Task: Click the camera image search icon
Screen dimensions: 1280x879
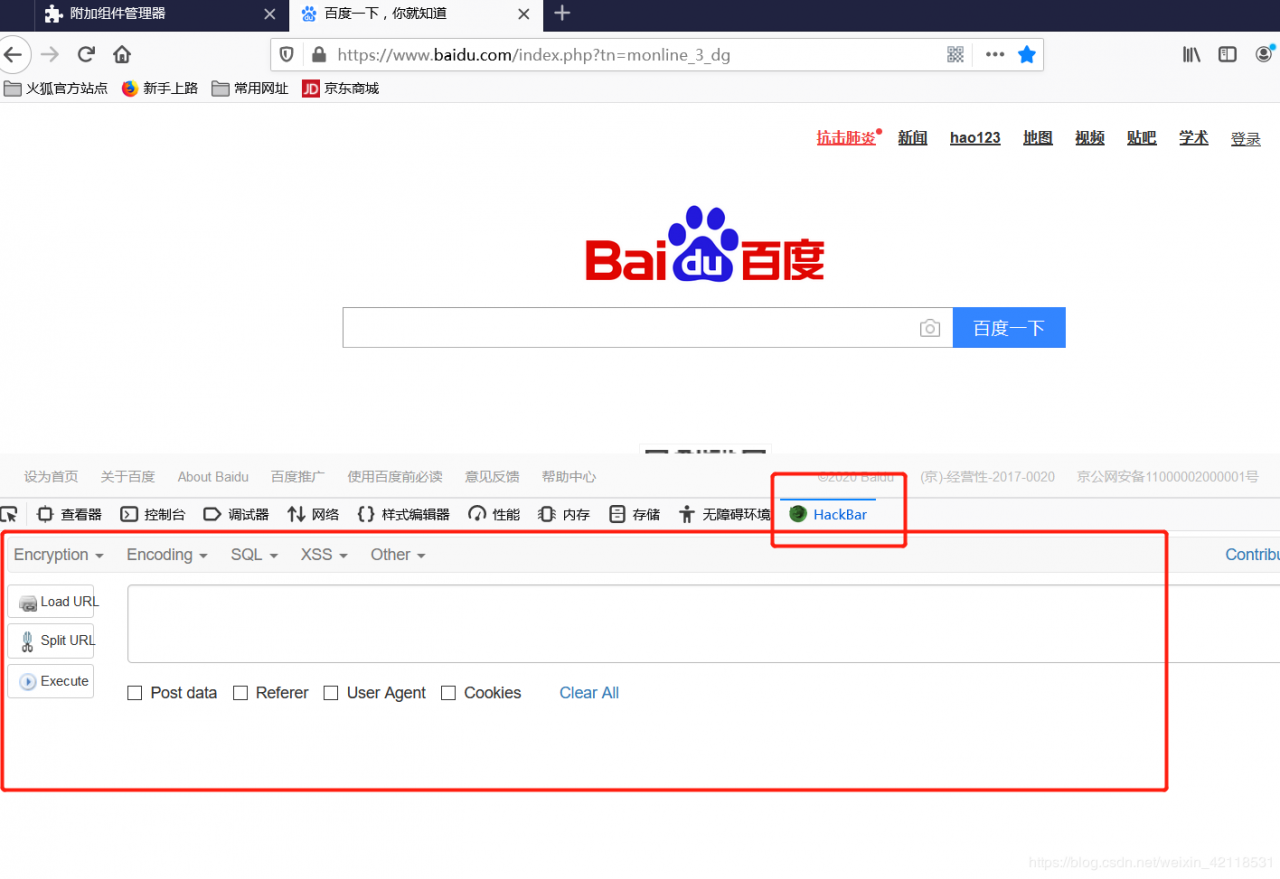Action: point(930,328)
